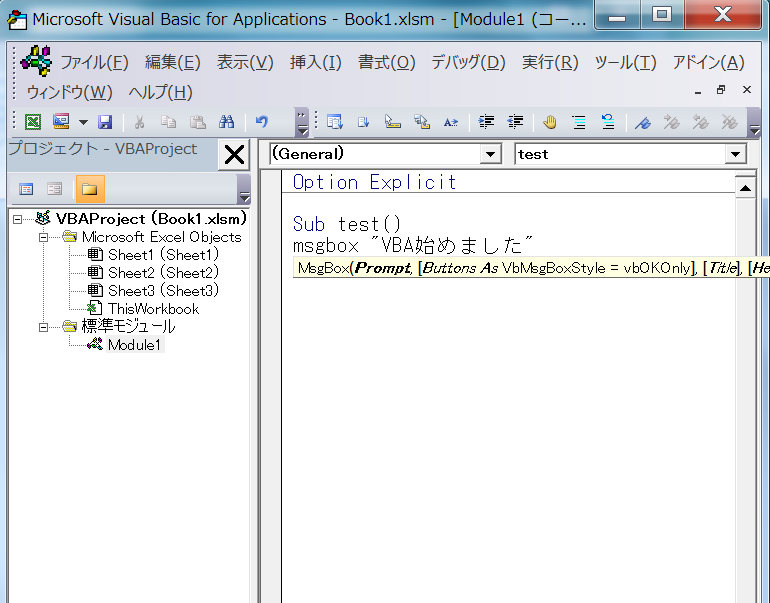Click the Next Bookmark icon
Image resolution: width=770 pixels, height=603 pixels.
pyautogui.click(x=672, y=122)
